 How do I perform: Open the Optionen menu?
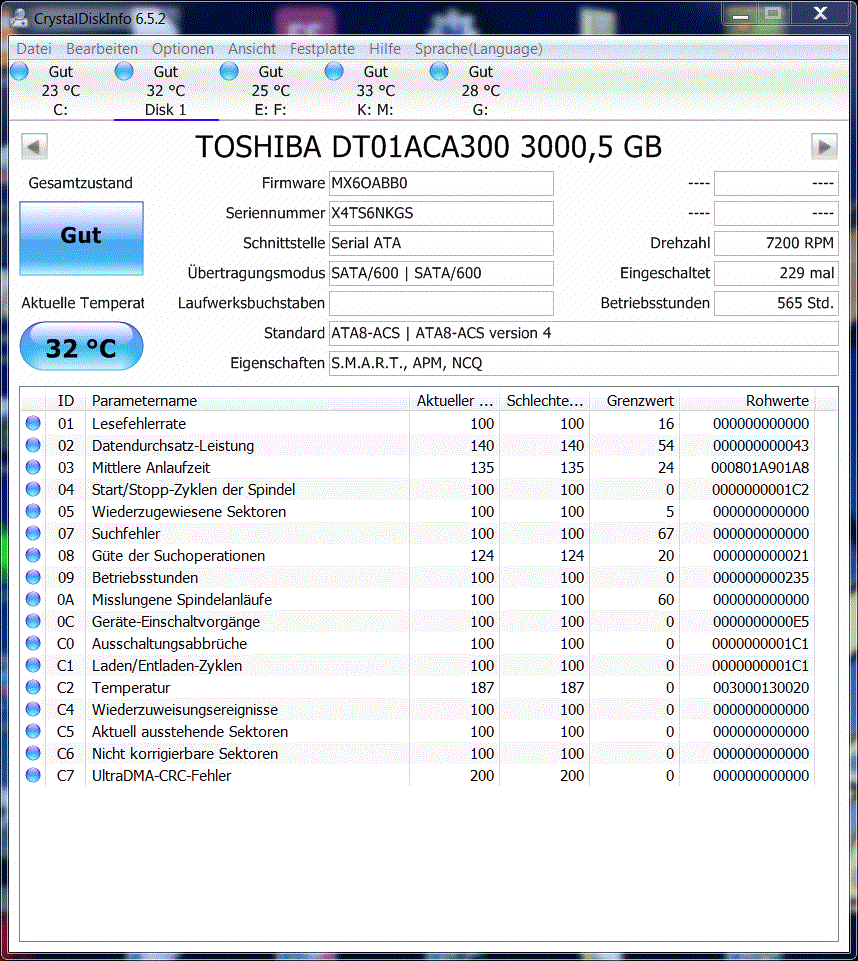click(x=183, y=48)
